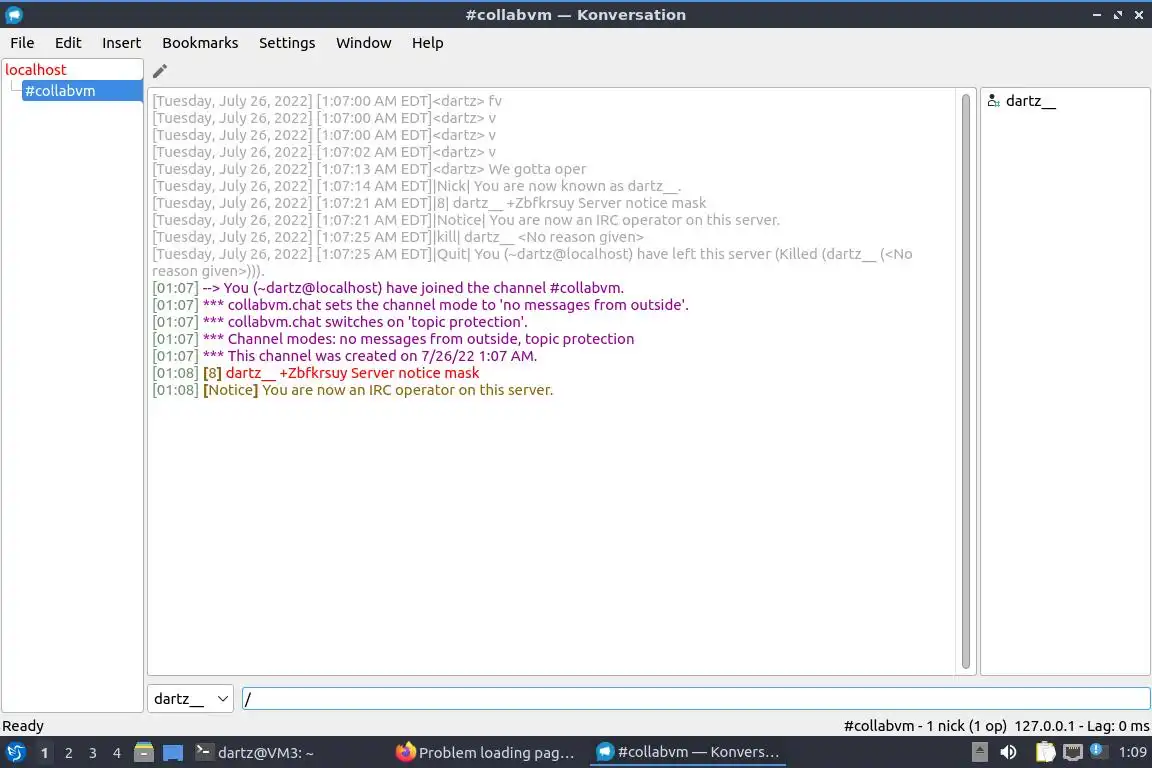Open the file manager icon in taskbar
This screenshot has width=1152, height=768.
144,753
